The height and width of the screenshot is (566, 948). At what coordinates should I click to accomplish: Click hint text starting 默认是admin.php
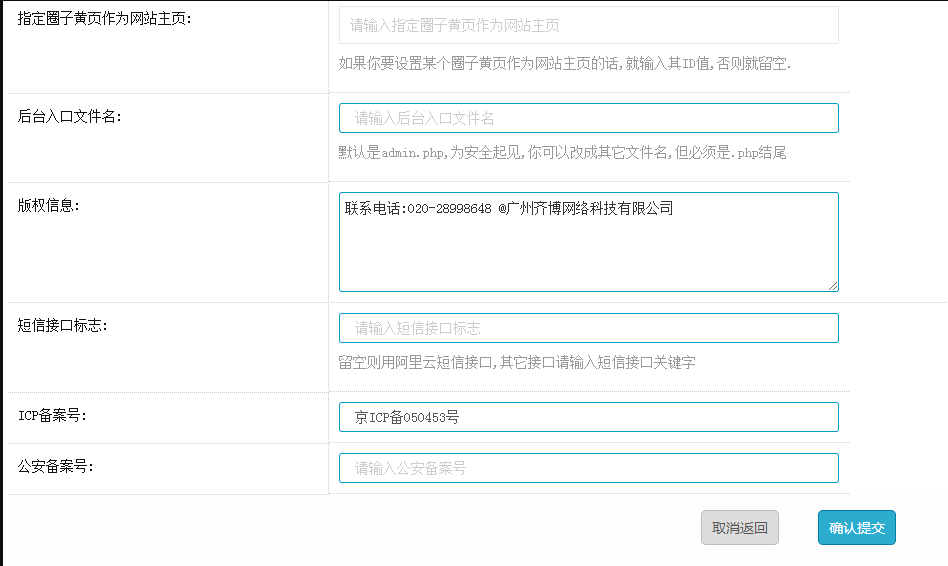[x=562, y=152]
